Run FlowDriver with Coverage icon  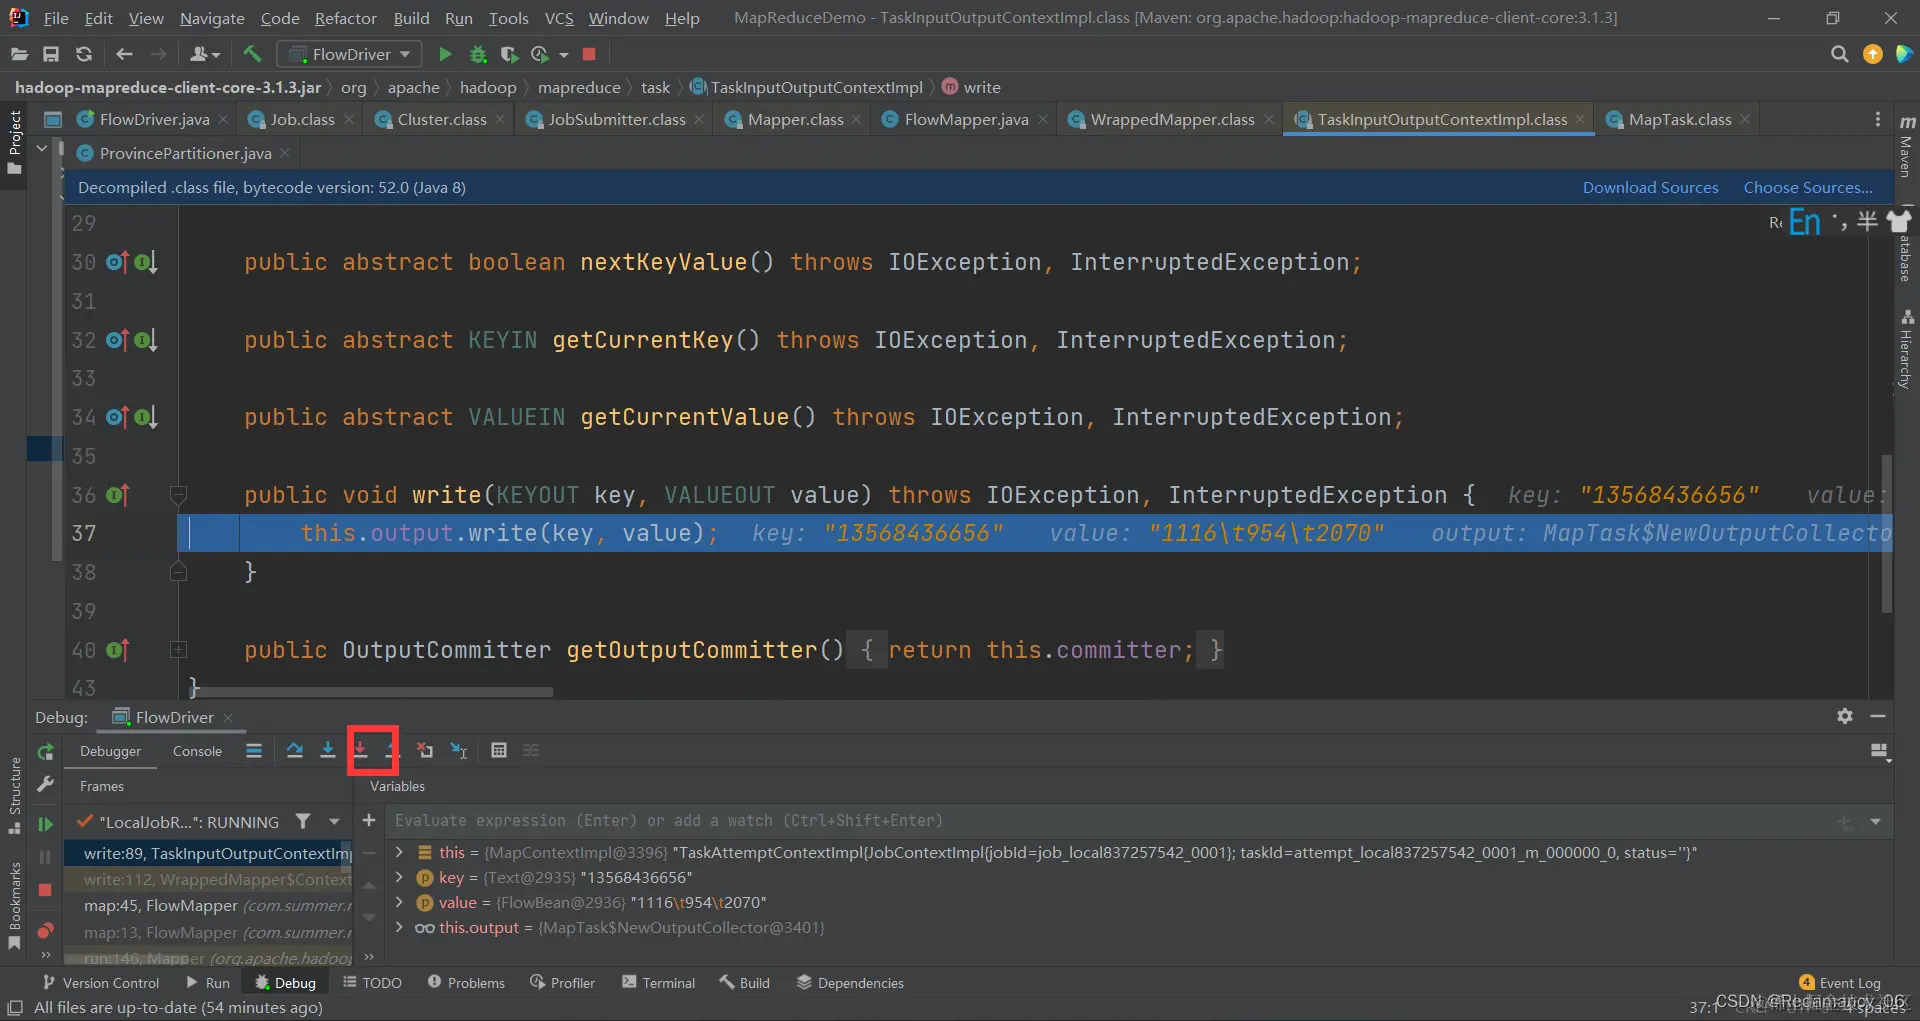(509, 54)
